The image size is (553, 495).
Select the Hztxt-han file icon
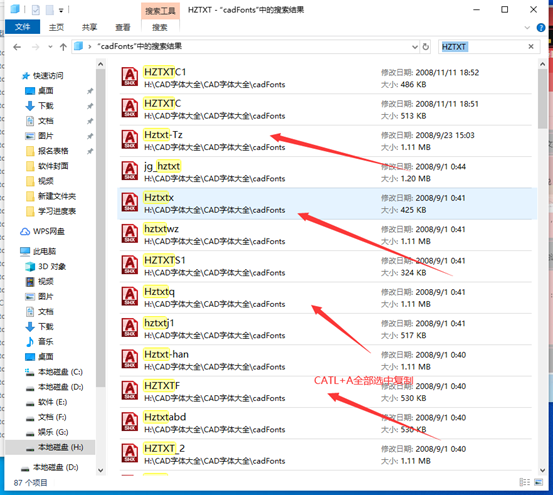(x=130, y=359)
